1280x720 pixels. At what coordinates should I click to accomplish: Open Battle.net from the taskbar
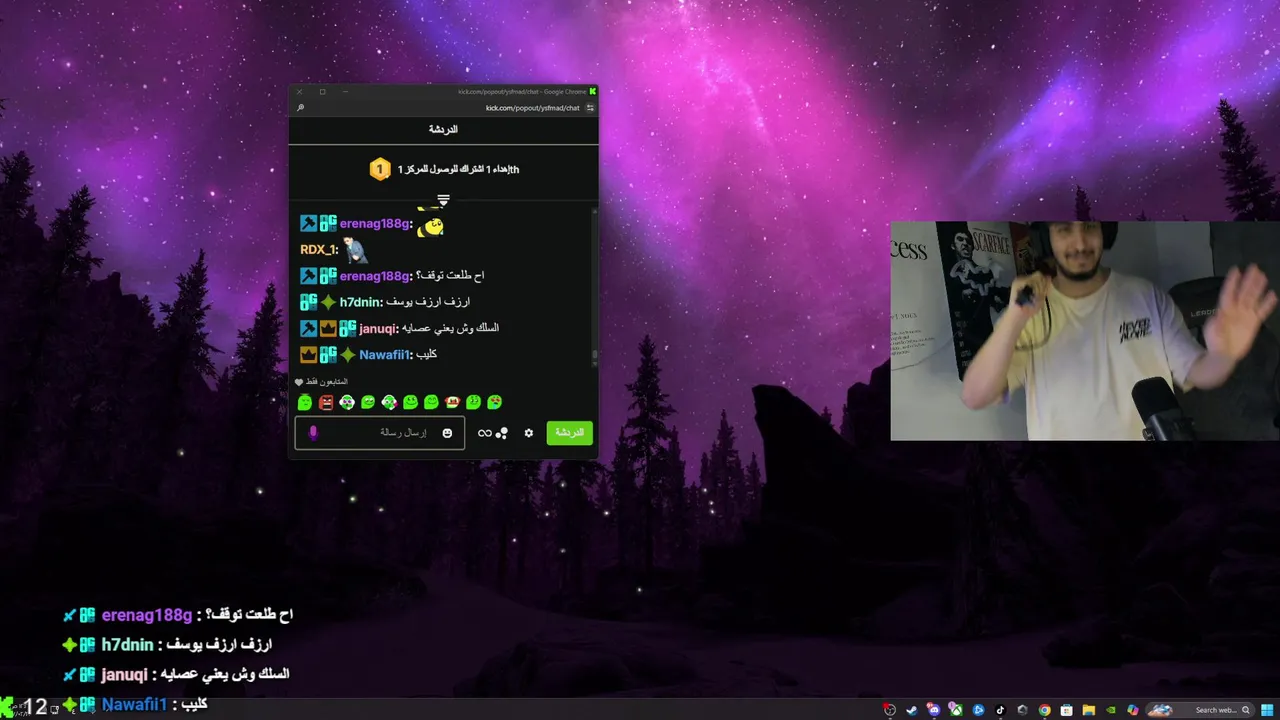978,710
